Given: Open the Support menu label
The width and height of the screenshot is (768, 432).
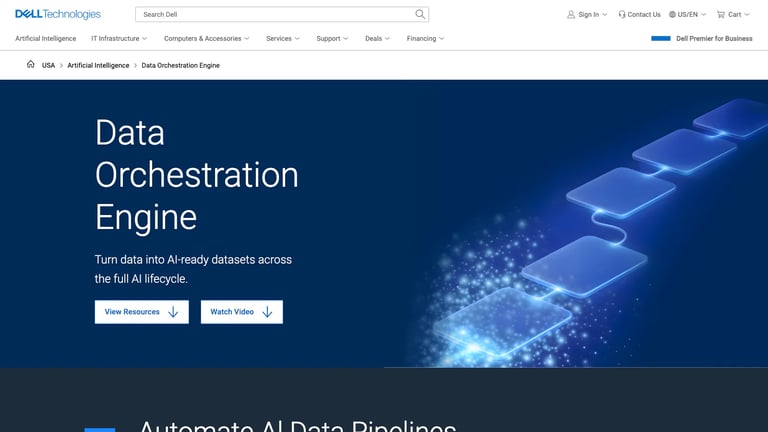Looking at the screenshot, I should point(328,38).
